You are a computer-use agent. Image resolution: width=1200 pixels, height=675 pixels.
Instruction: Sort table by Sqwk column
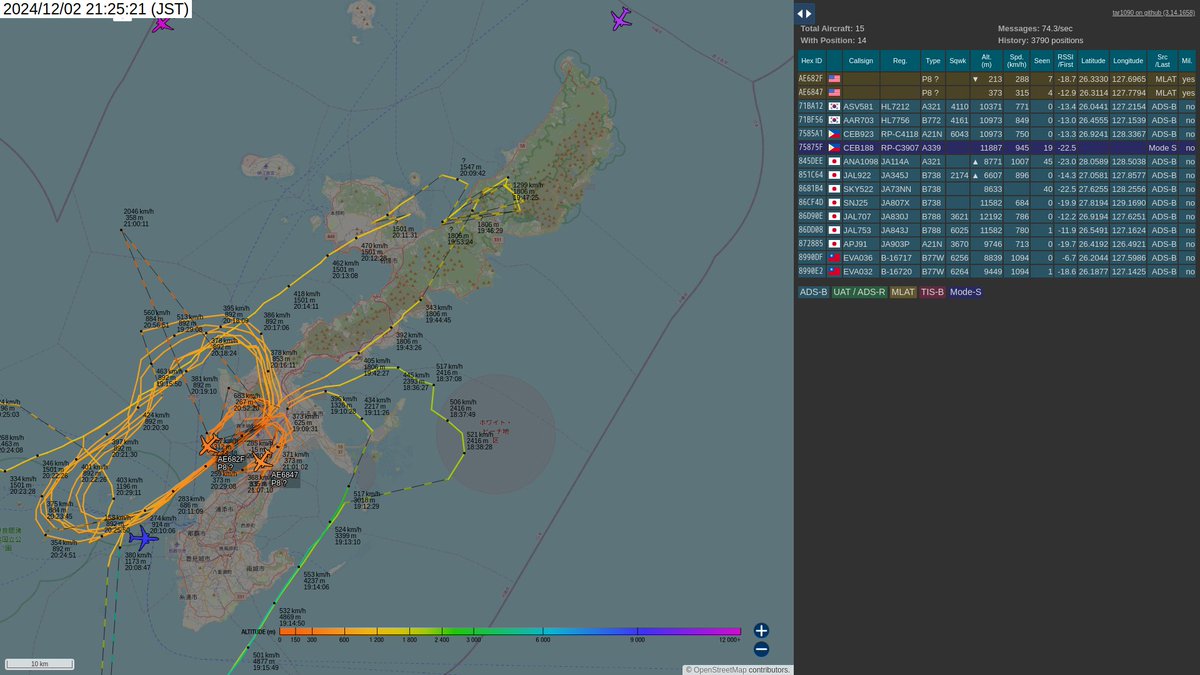click(x=958, y=60)
